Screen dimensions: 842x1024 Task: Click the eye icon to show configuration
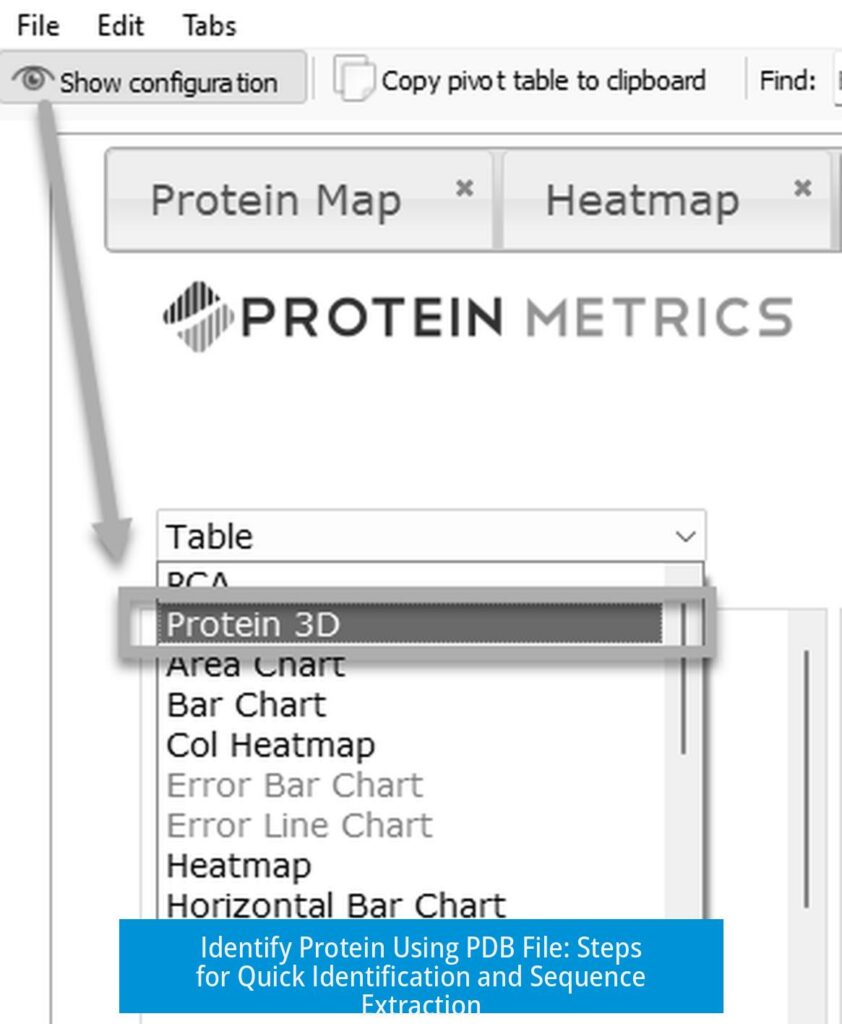[32, 78]
